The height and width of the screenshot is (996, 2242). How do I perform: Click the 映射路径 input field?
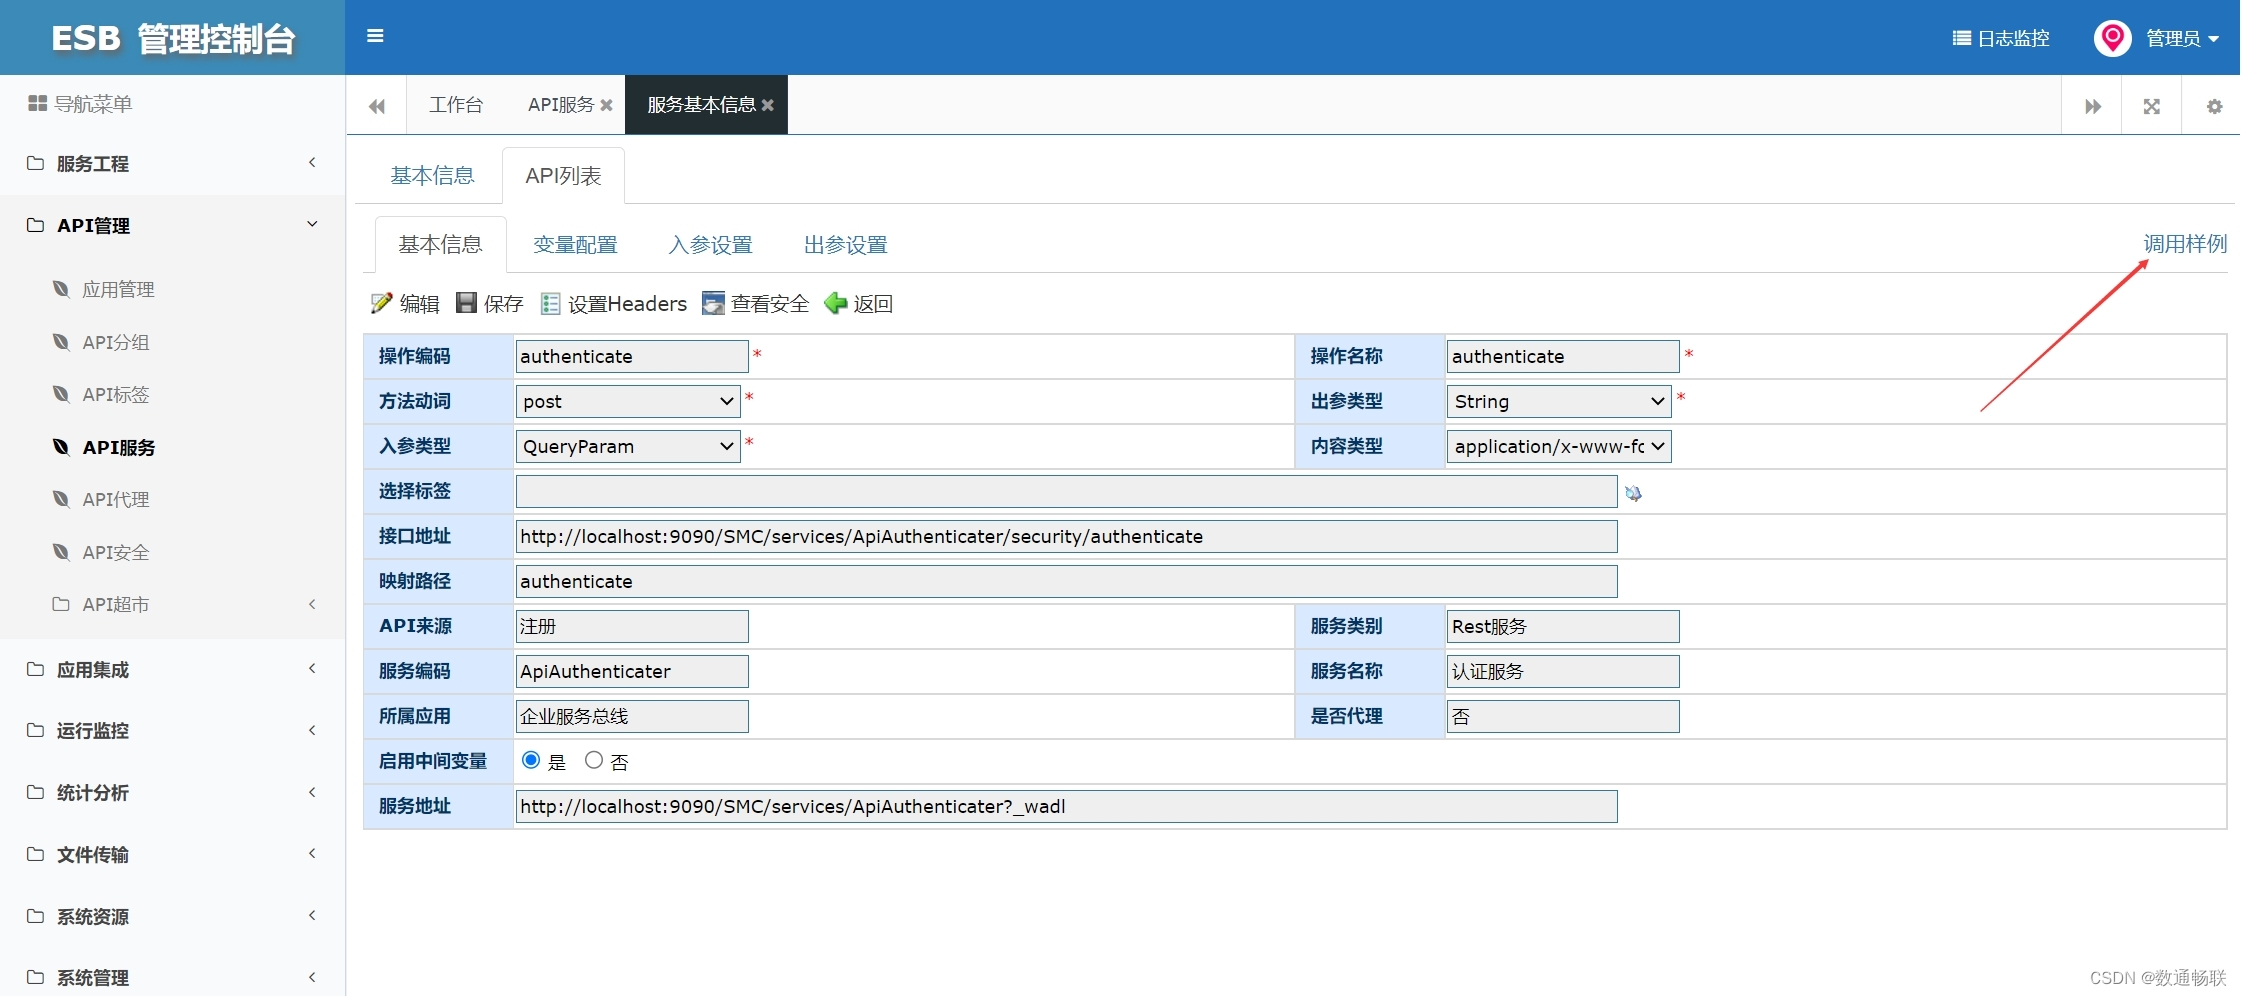pos(1066,581)
